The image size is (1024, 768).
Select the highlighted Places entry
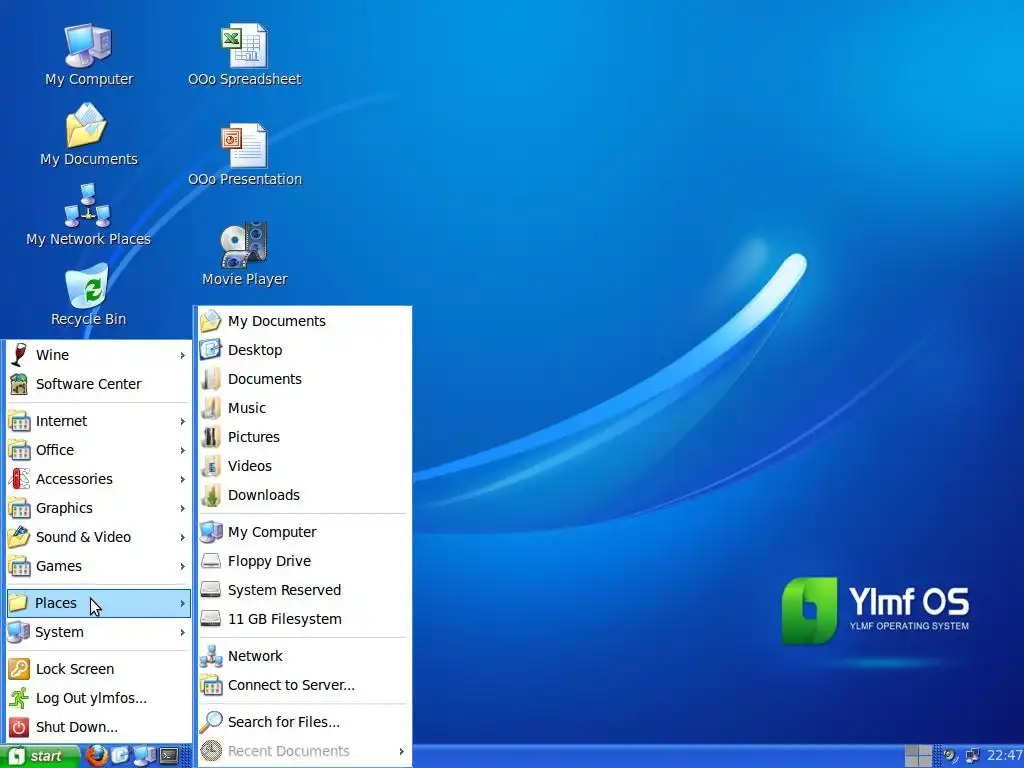(99, 603)
